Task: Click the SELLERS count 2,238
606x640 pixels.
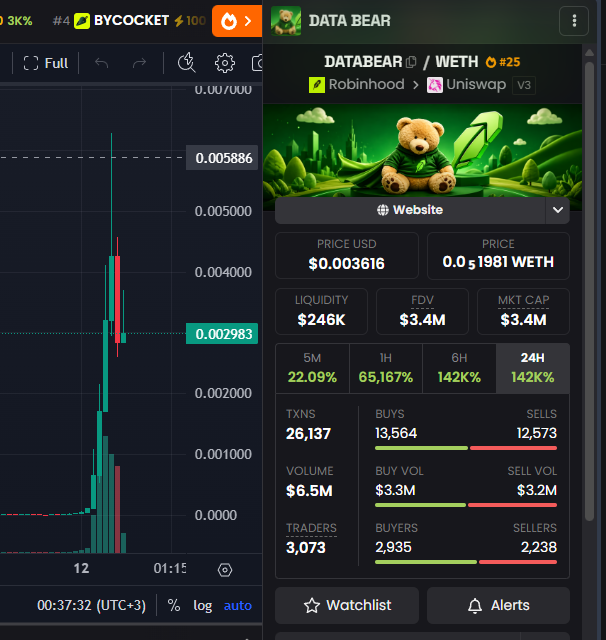Action: pos(539,547)
